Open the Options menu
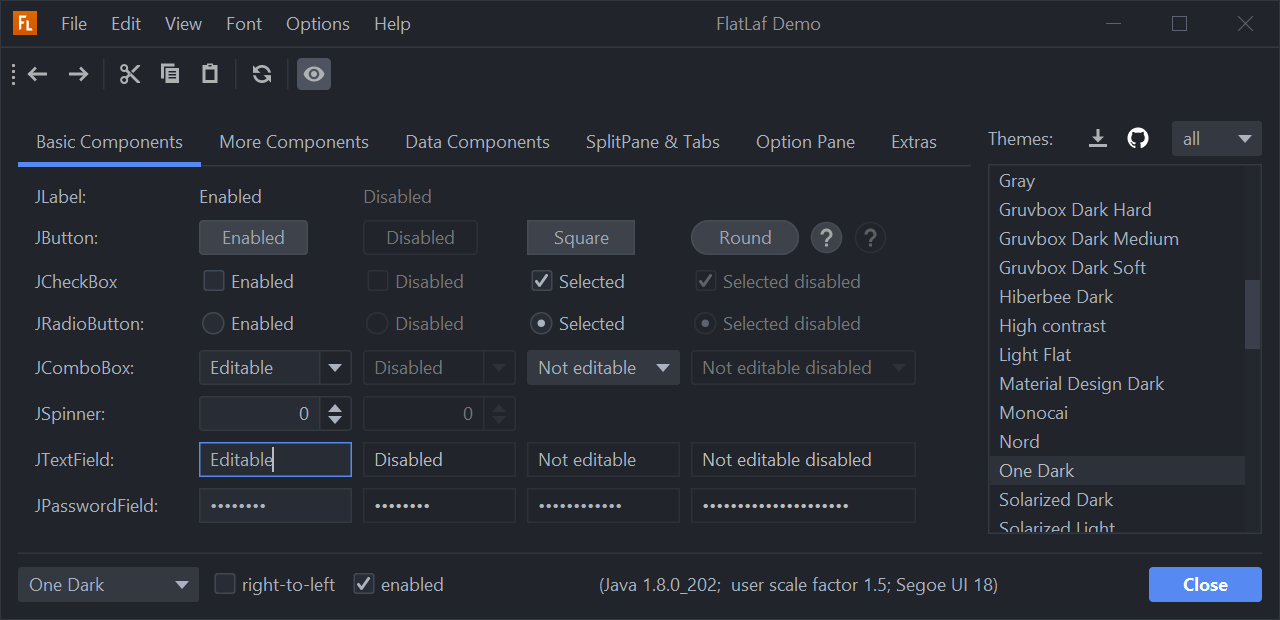 coord(318,24)
